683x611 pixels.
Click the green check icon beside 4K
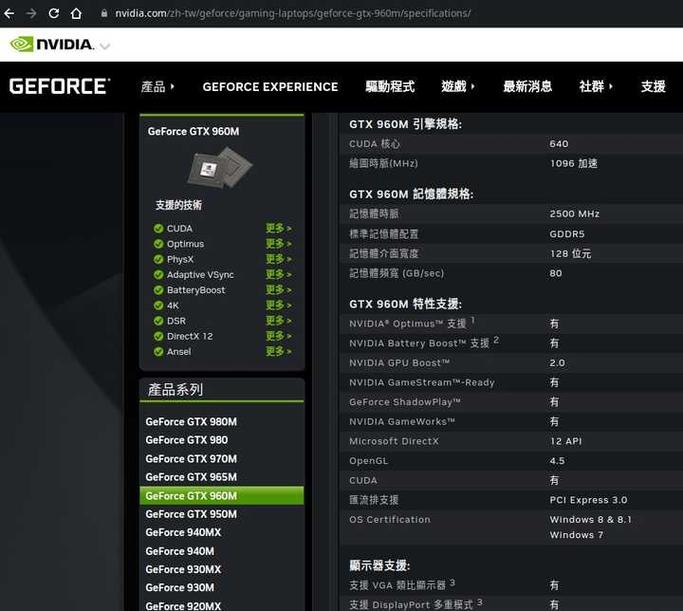click(x=159, y=305)
